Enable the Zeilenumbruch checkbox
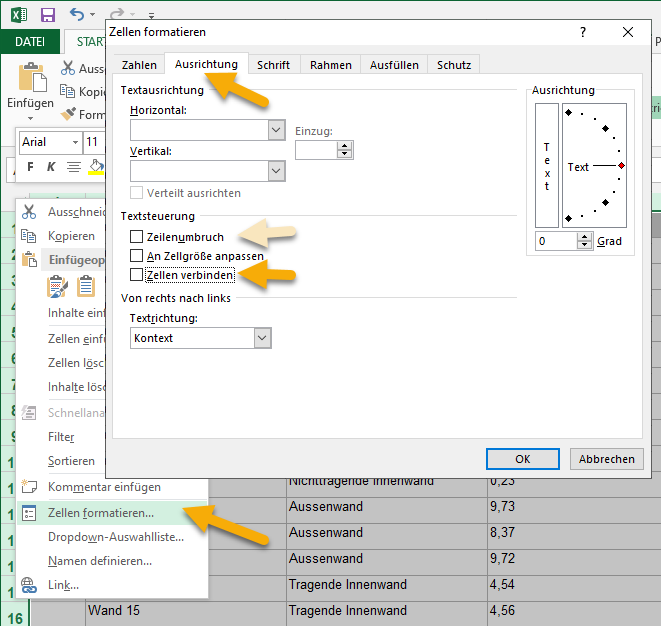The image size is (661, 626). click(136, 237)
